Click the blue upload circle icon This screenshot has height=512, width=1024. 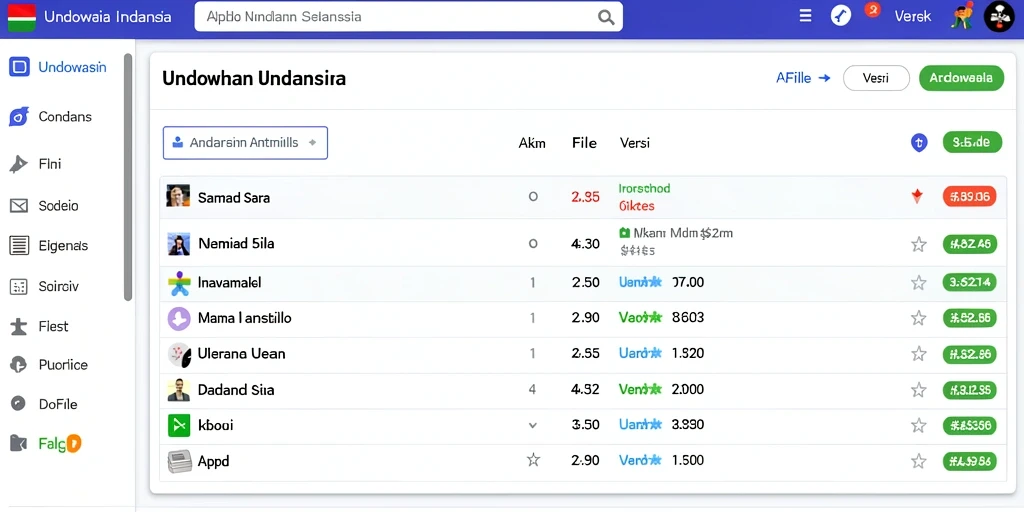tap(919, 142)
